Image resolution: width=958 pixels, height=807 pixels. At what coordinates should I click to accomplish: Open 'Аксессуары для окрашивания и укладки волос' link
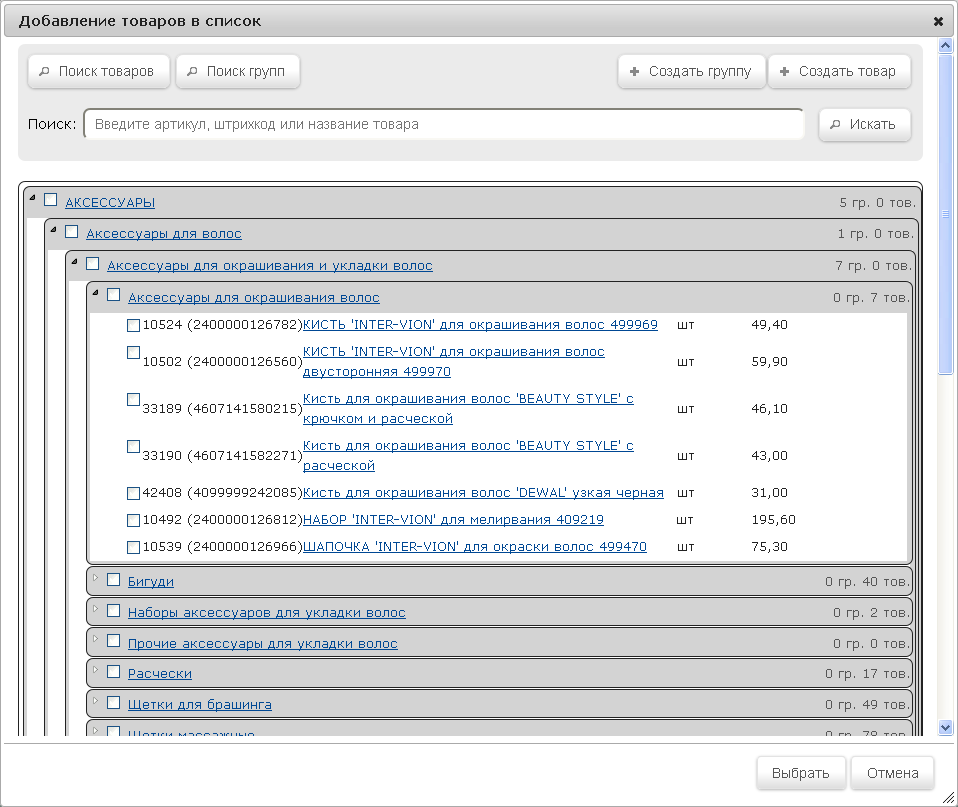(270, 266)
